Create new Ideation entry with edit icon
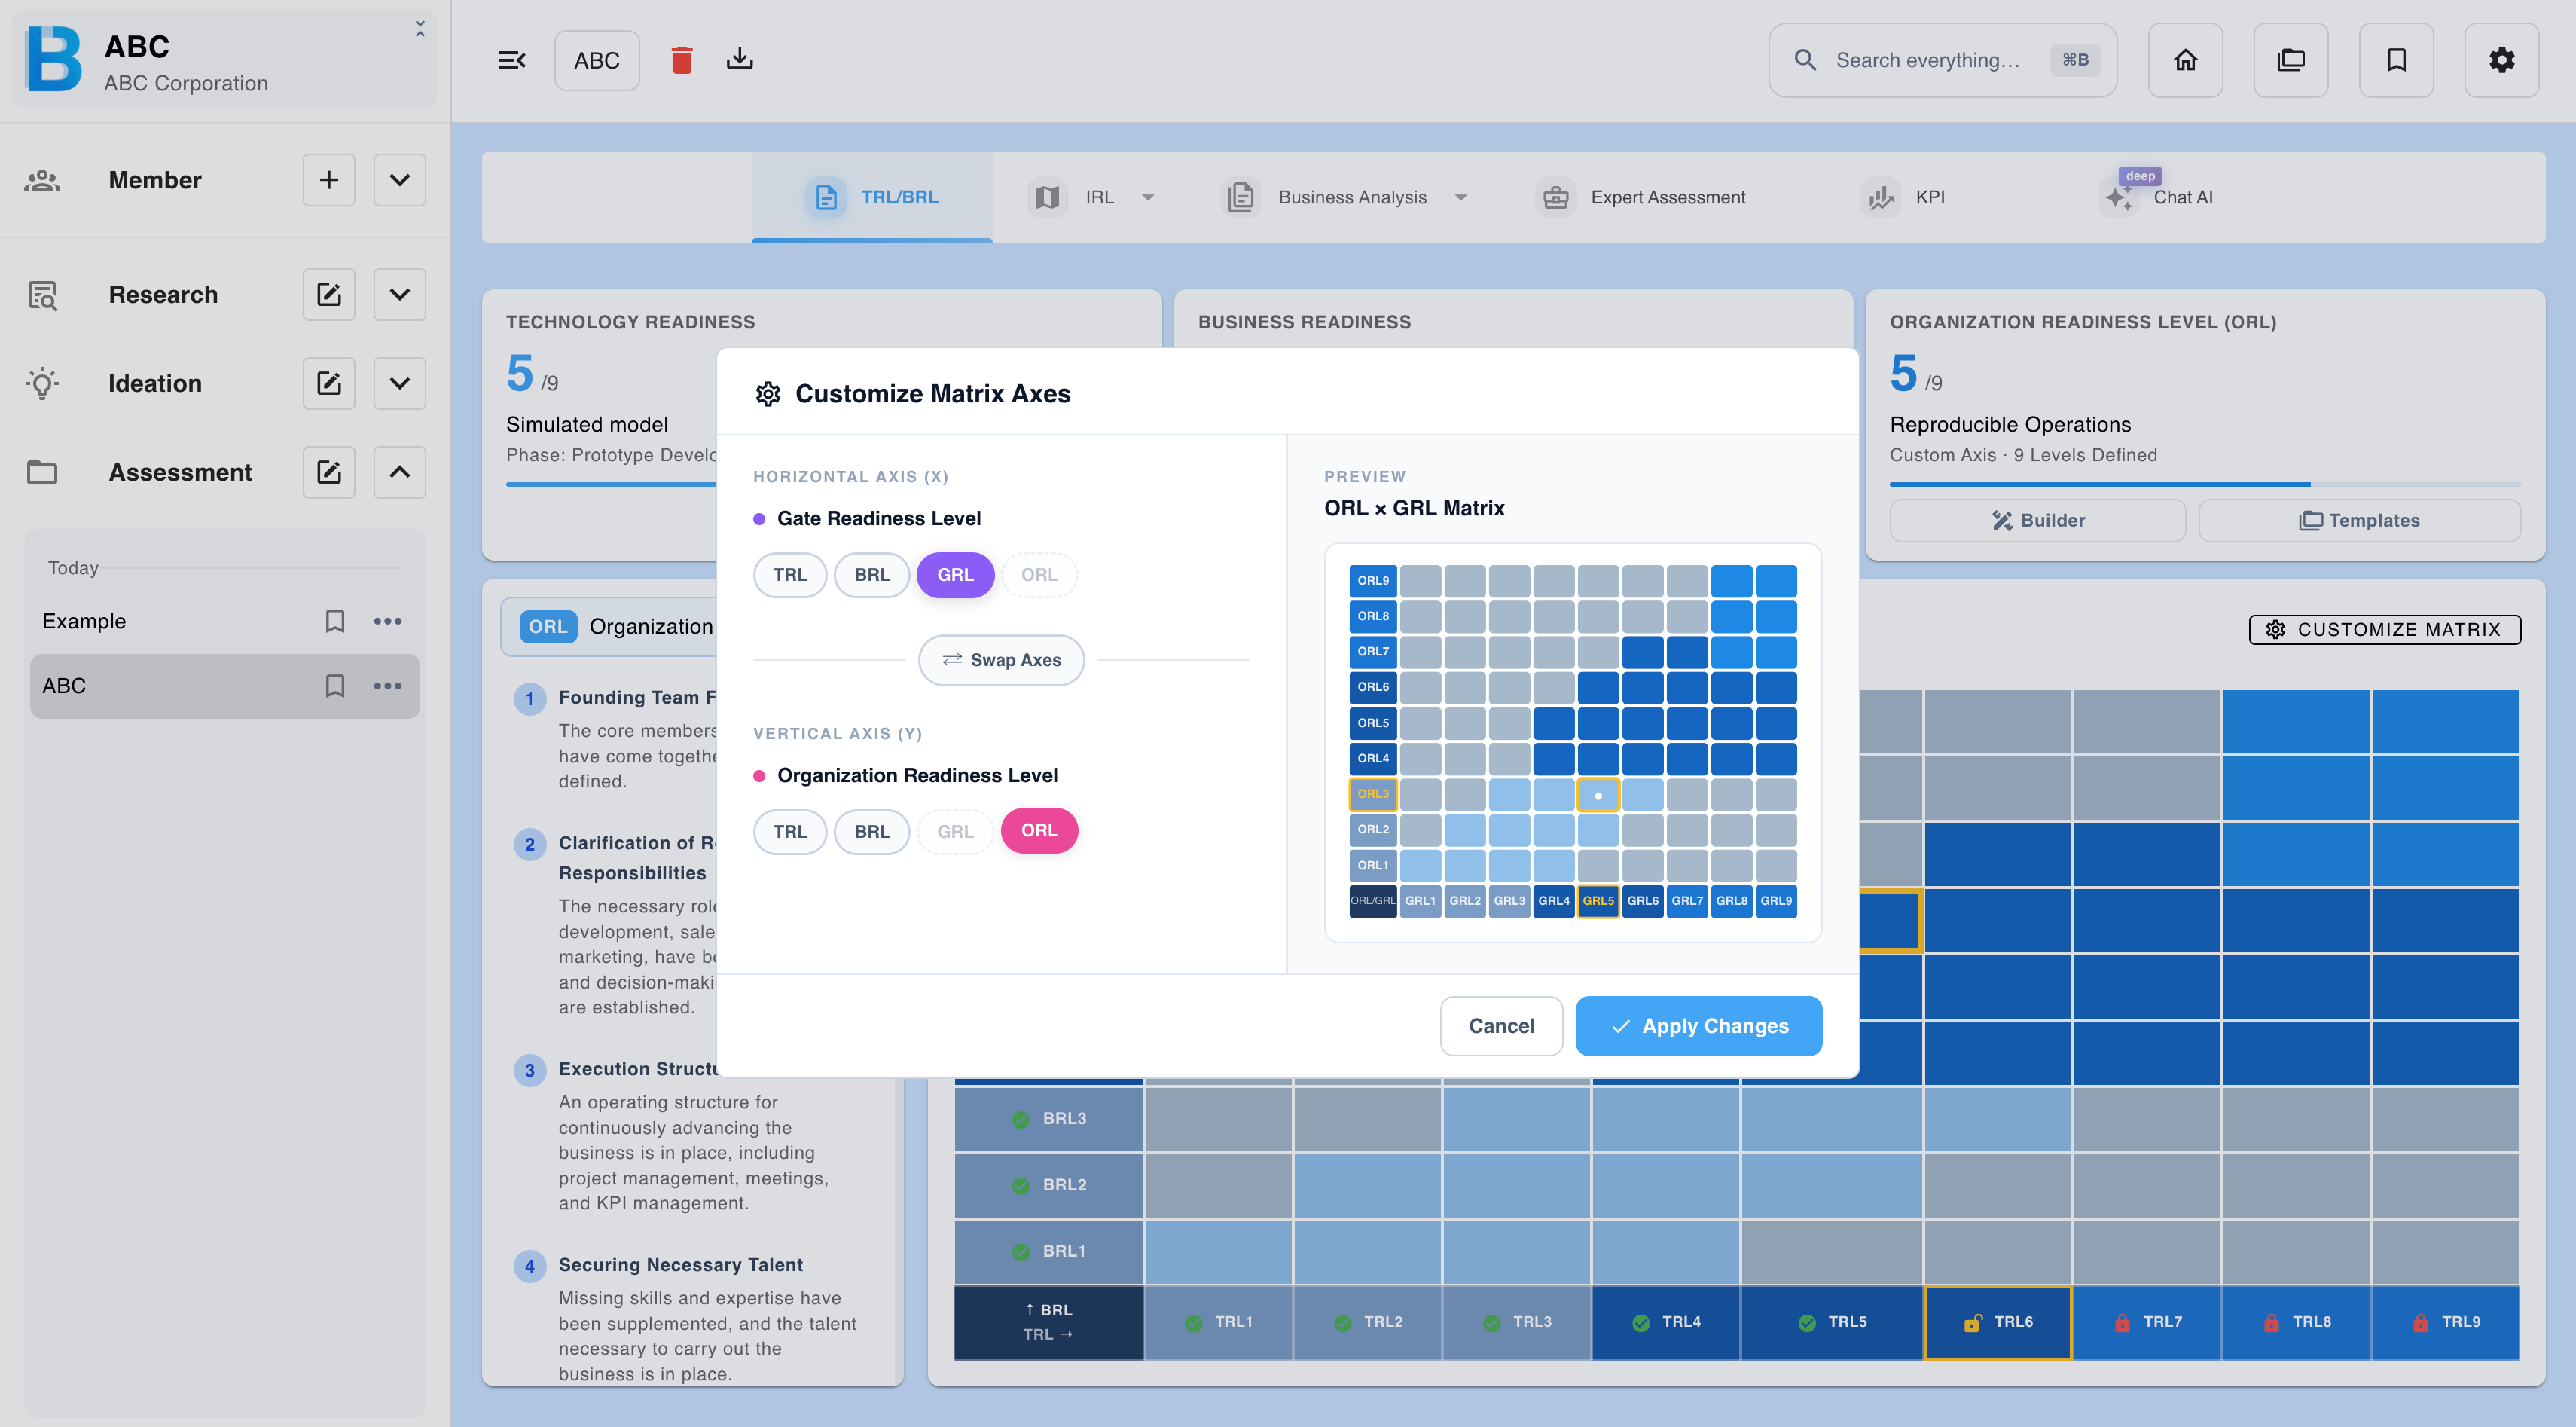 click(x=329, y=383)
